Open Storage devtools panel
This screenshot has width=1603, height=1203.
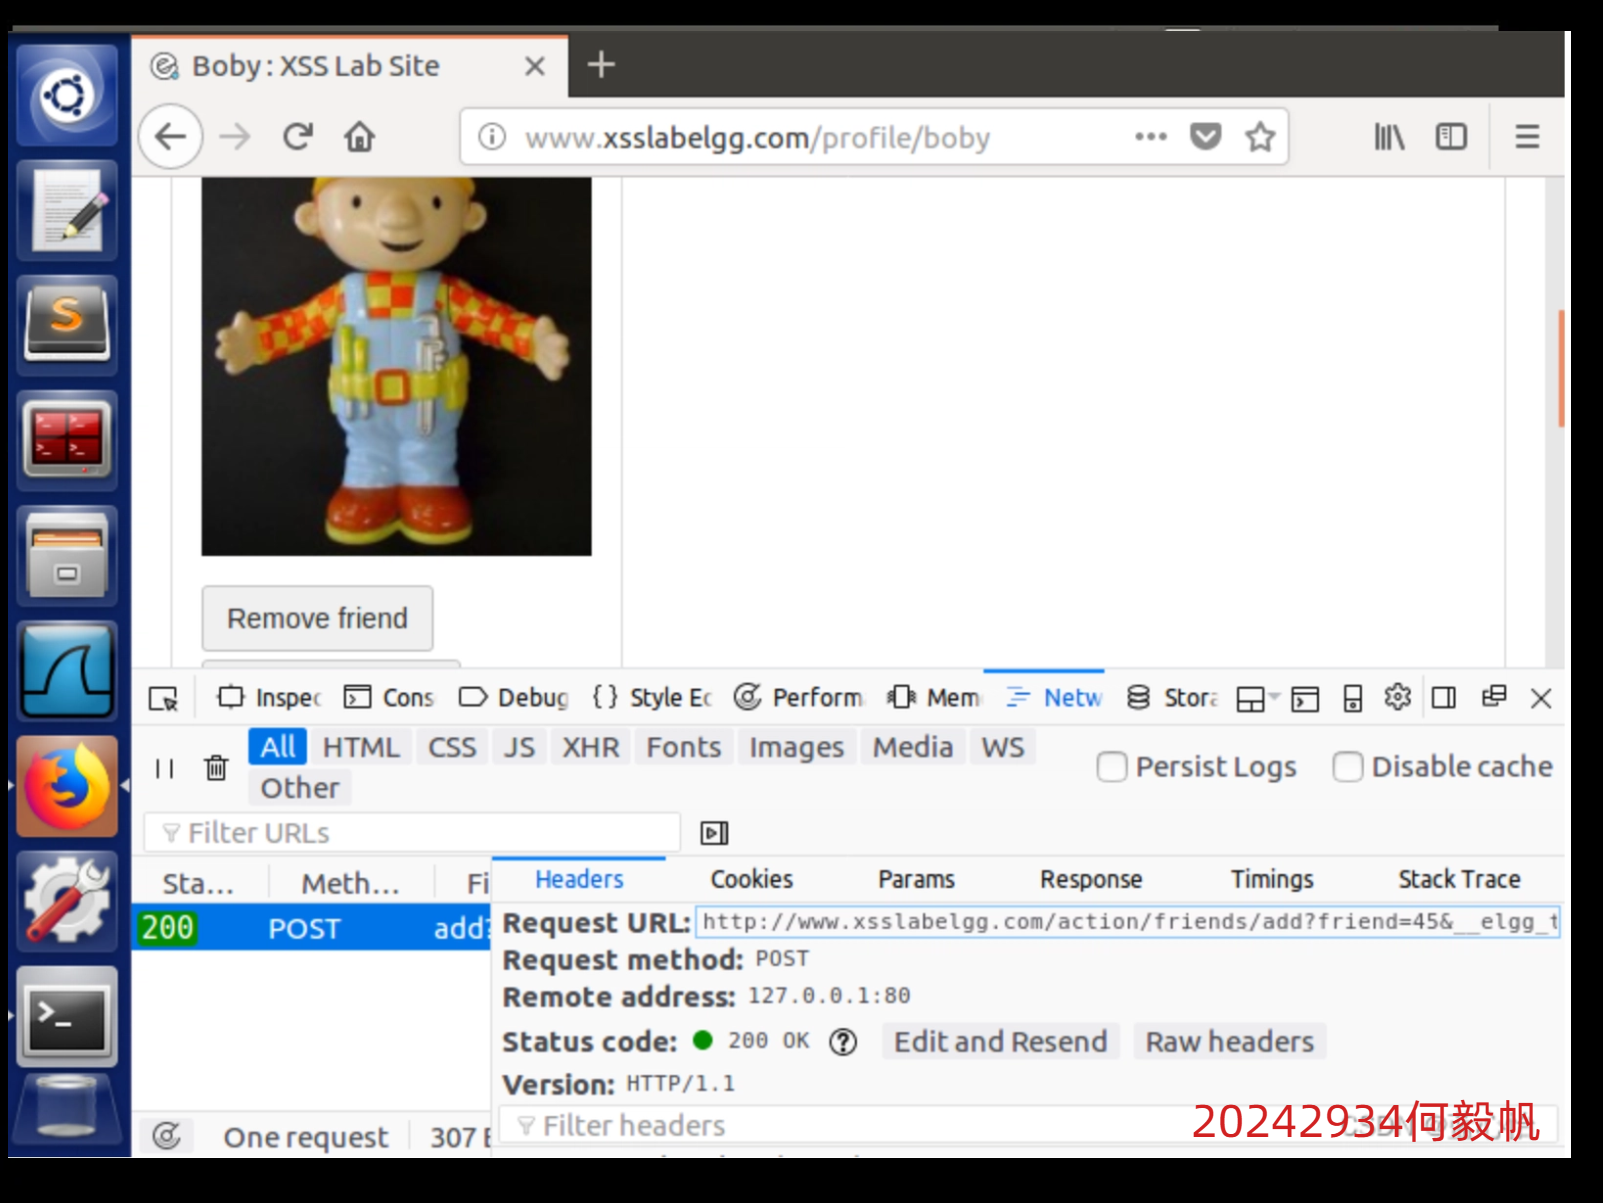1172,697
